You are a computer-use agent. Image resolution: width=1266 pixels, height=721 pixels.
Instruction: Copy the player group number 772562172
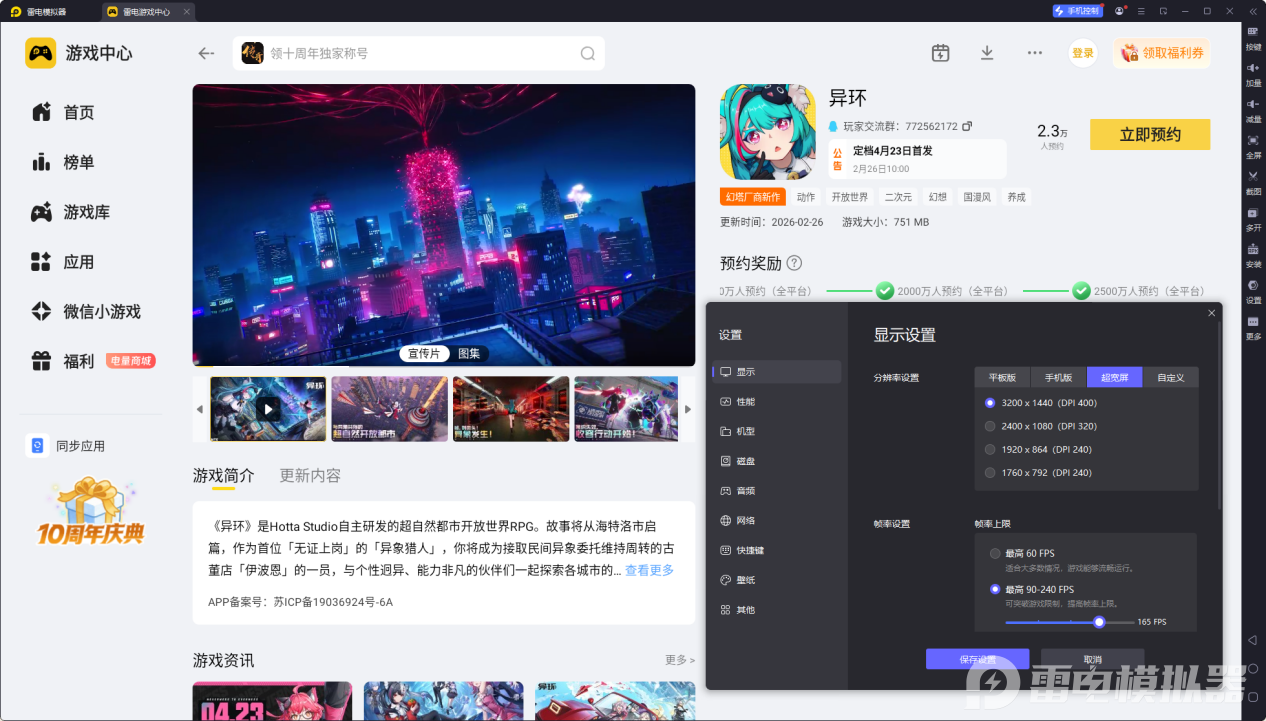tap(967, 127)
